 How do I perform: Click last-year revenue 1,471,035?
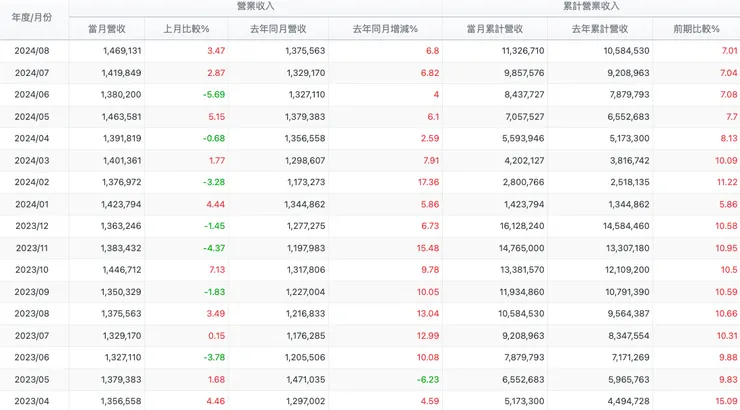tap(305, 380)
